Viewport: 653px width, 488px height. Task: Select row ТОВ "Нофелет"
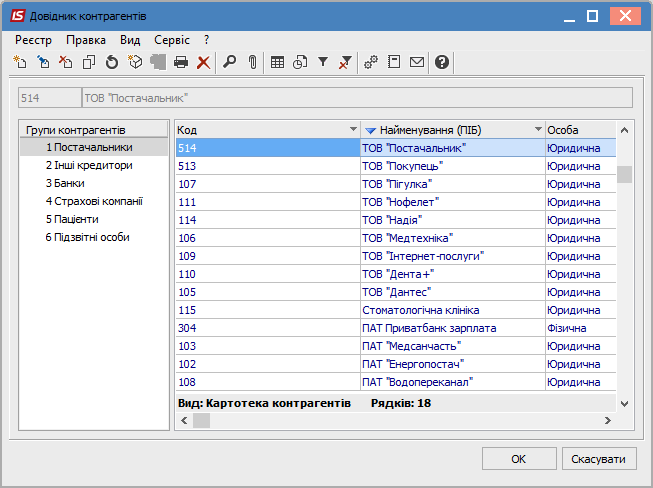coord(396,202)
